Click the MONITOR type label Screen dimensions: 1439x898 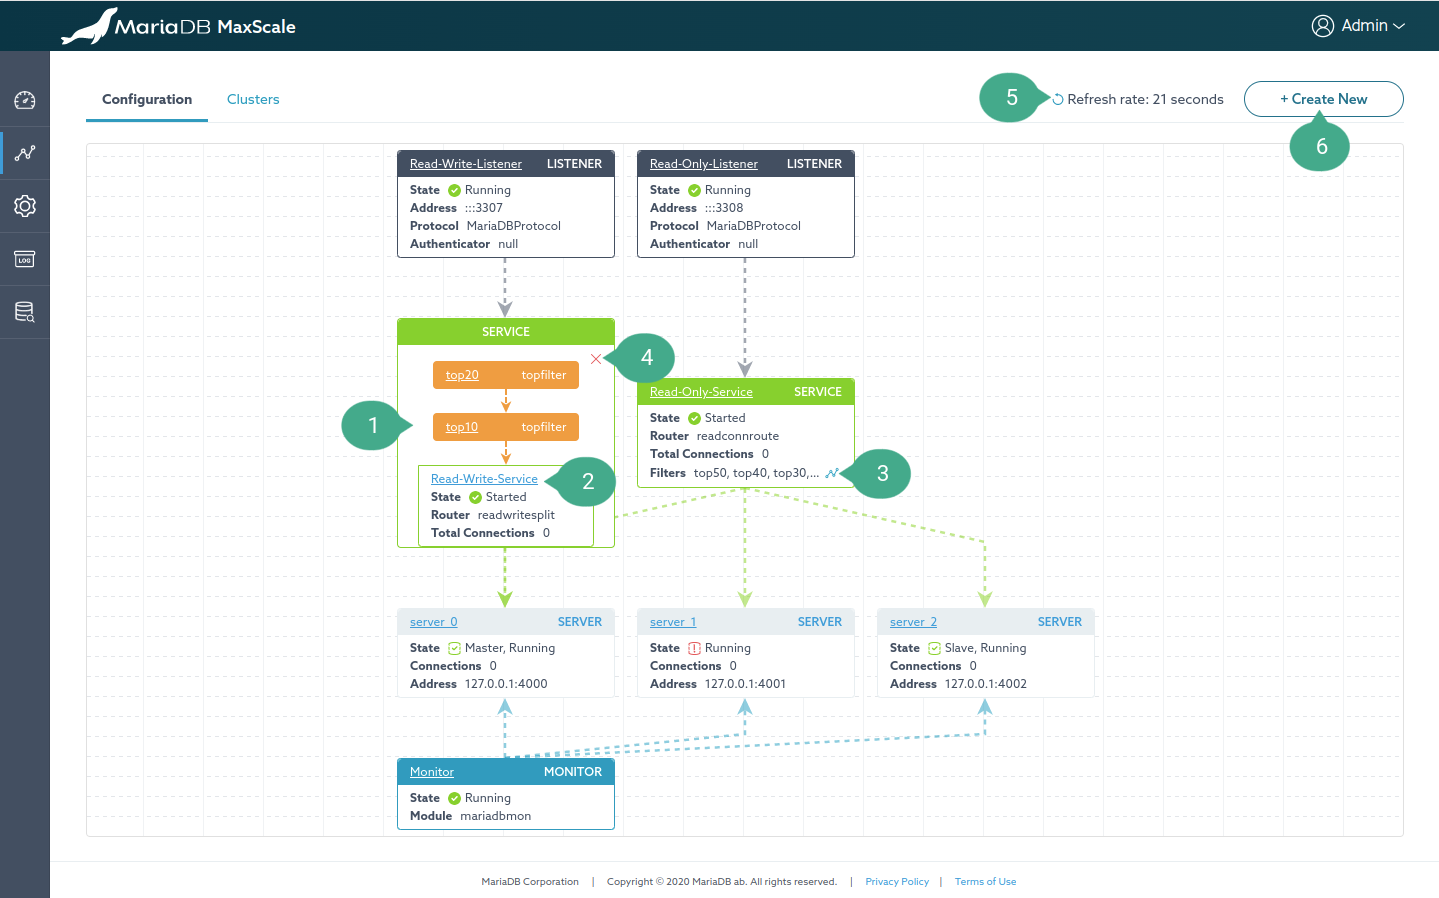(x=573, y=772)
